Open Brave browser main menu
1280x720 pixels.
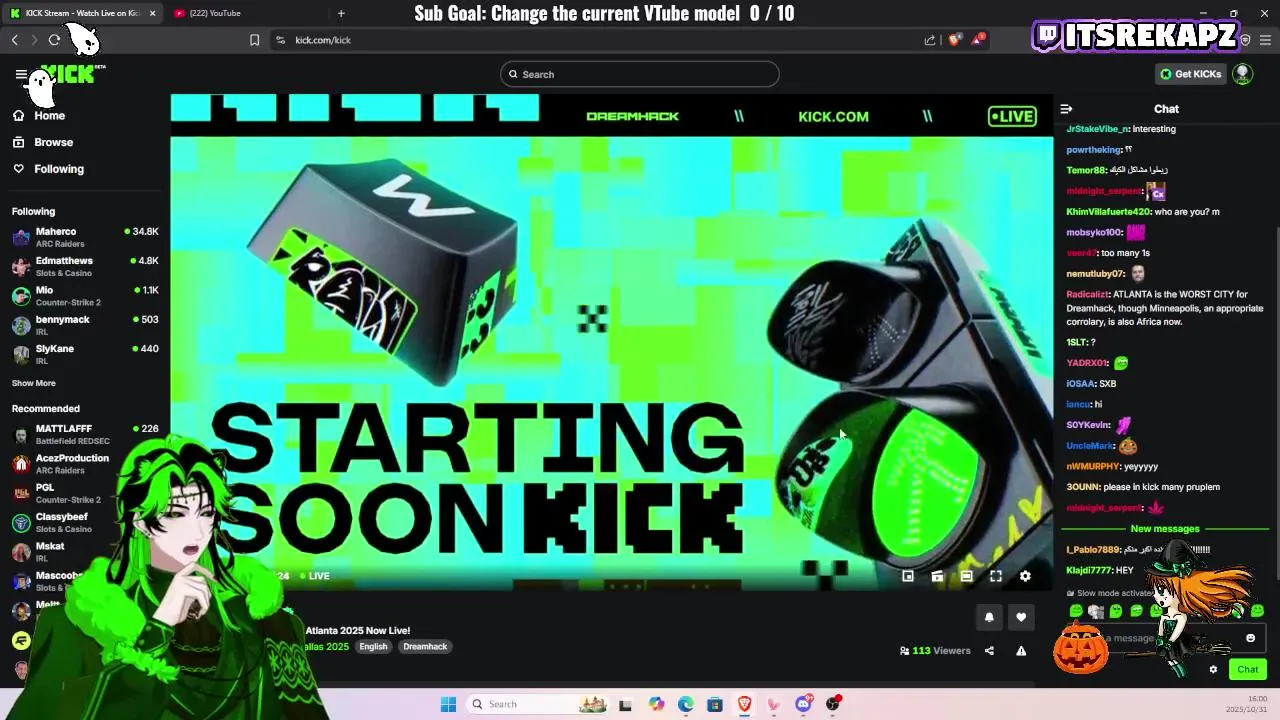pyautogui.click(x=1265, y=40)
